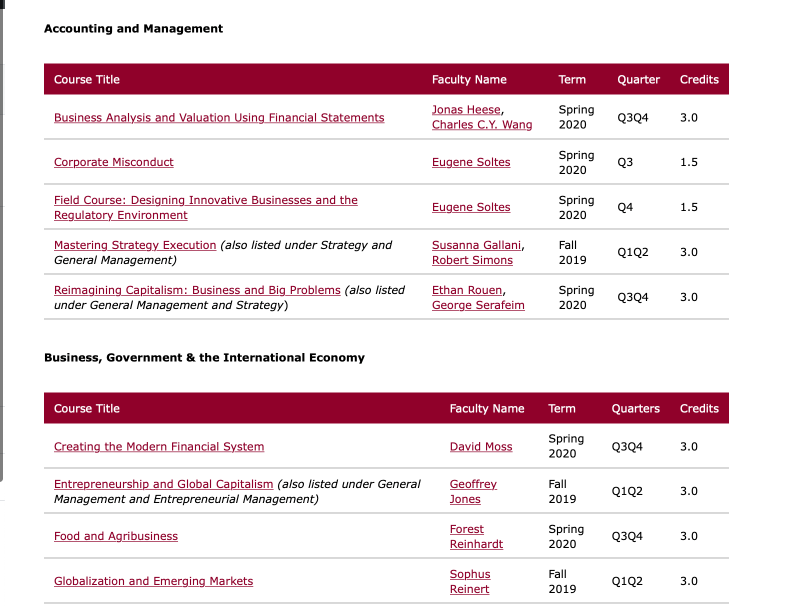The height and width of the screenshot is (607, 792).
Task: Open Jonas Heese faculty page
Action: (466, 110)
